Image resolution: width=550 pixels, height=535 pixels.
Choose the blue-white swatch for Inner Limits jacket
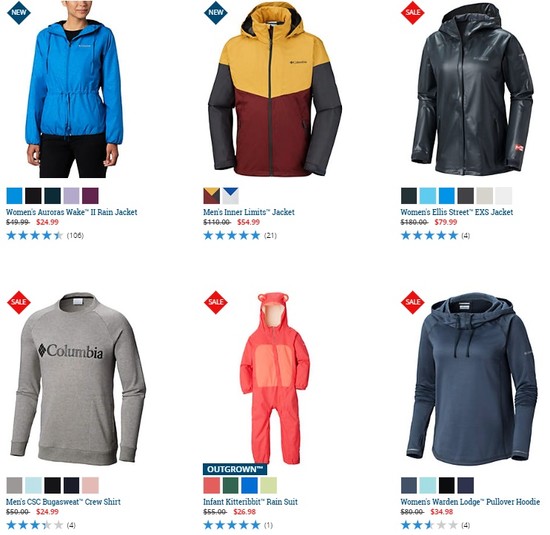pyautogui.click(x=230, y=196)
